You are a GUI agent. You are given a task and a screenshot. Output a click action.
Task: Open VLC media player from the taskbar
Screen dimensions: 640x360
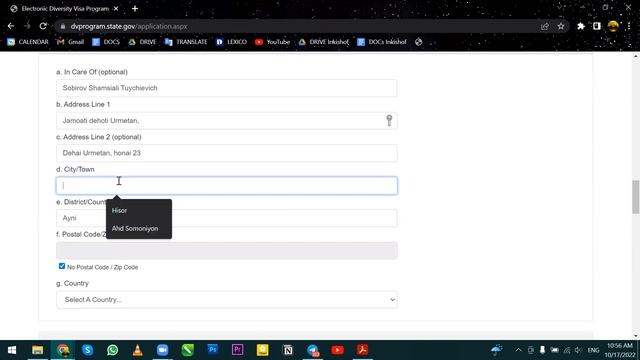pos(138,350)
